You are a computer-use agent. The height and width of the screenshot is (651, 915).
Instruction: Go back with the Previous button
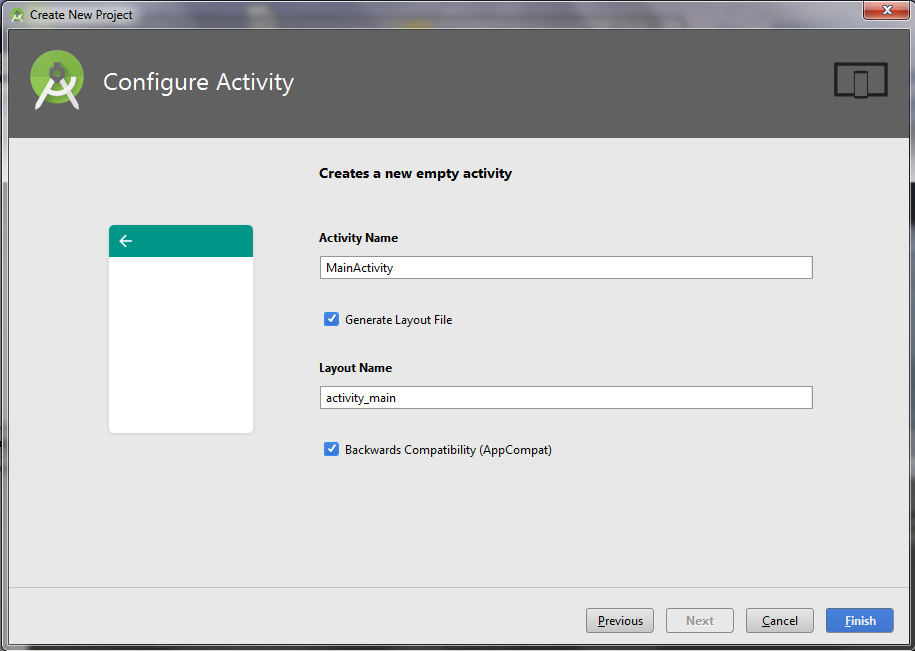click(620, 621)
